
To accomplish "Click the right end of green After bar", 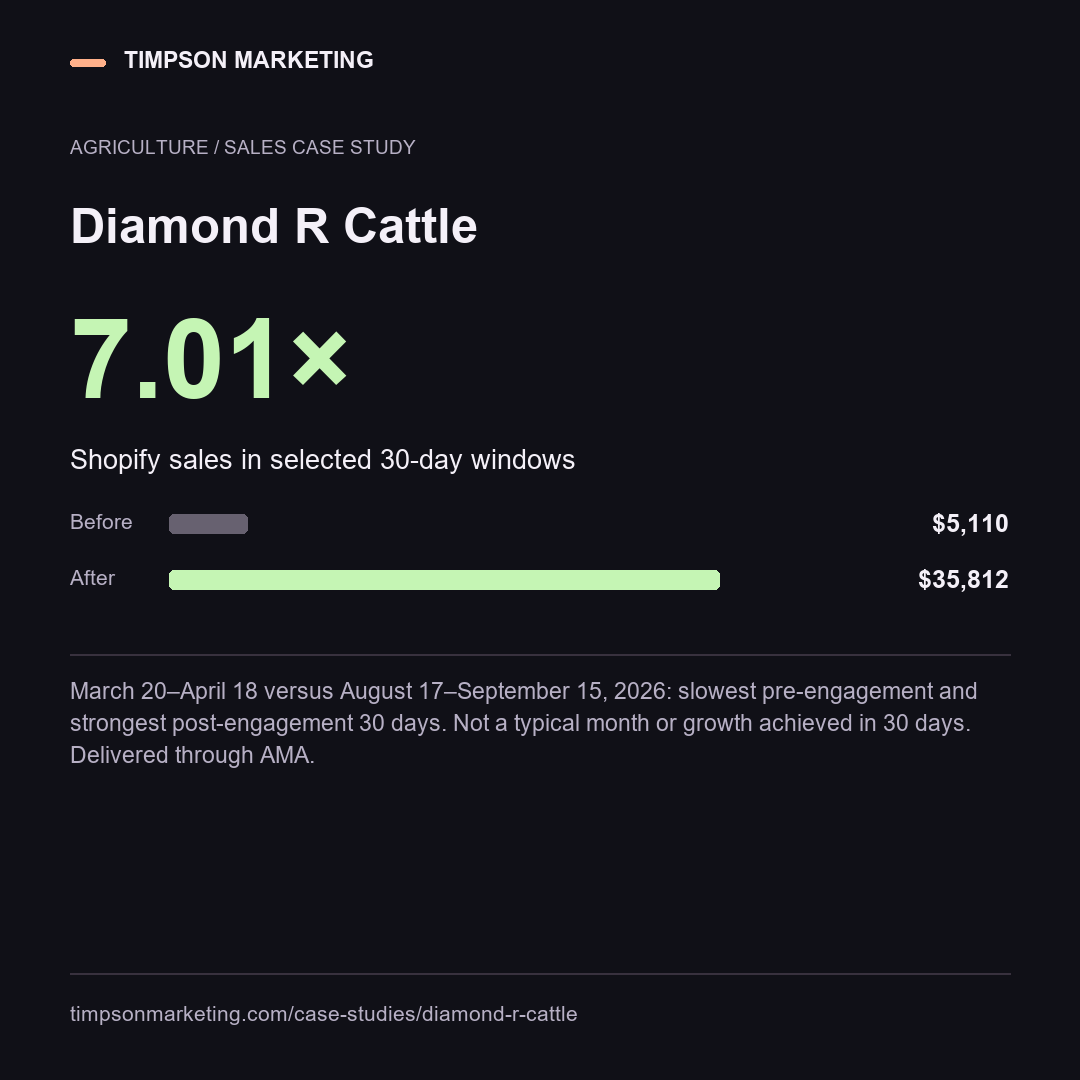I will click(715, 580).
